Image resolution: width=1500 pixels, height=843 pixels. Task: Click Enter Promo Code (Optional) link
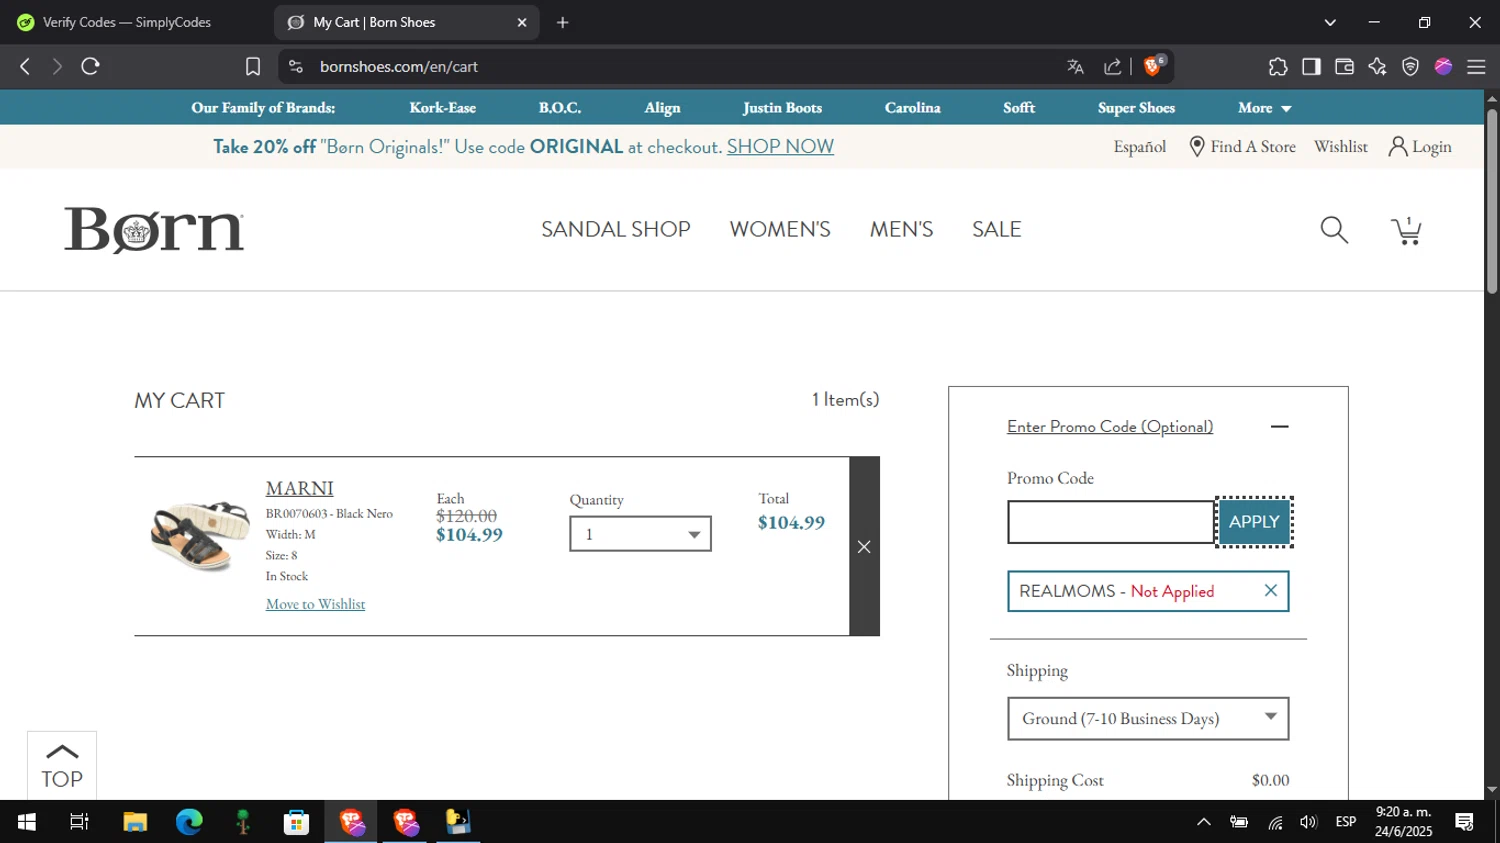tap(1110, 427)
